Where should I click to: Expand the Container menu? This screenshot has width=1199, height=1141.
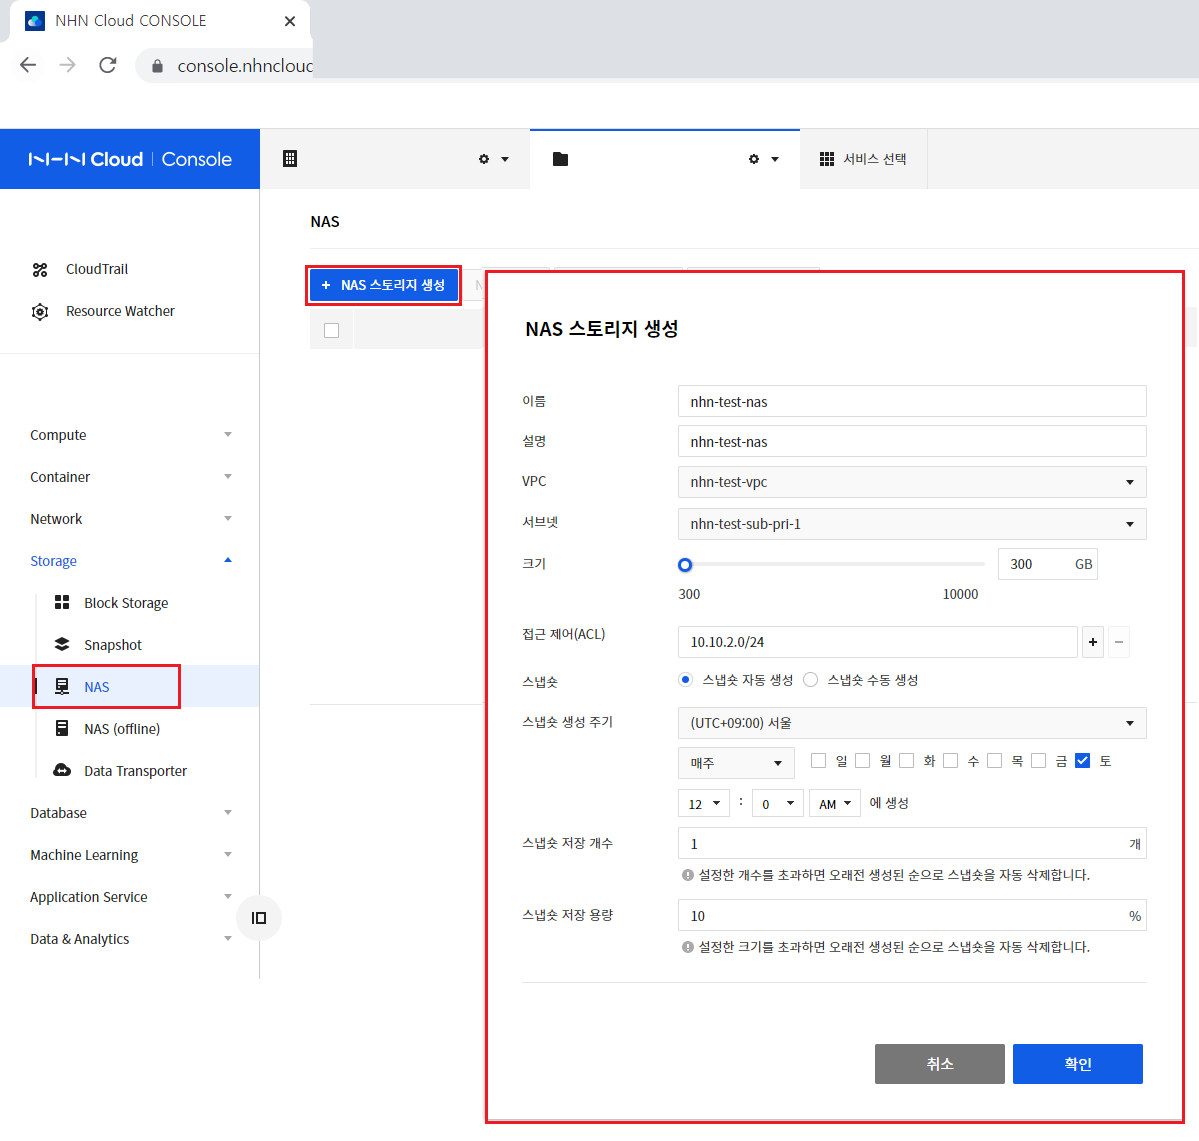click(x=130, y=476)
